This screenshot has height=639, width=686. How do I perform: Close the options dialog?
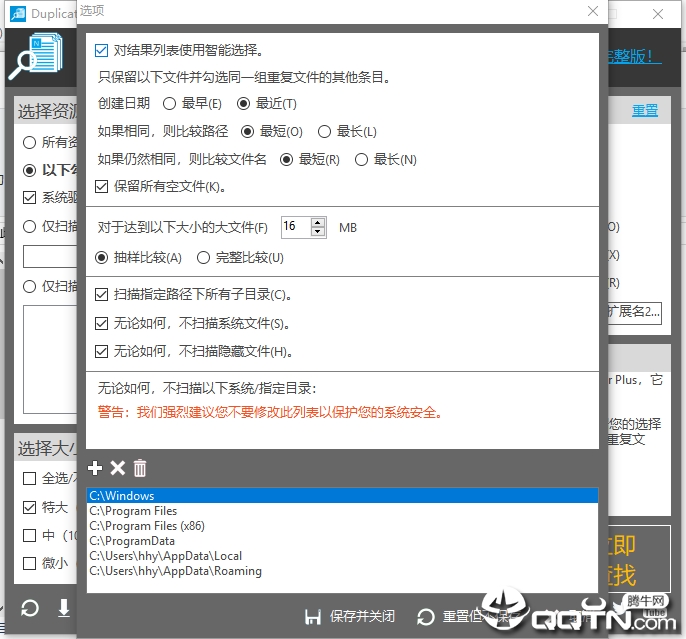click(x=593, y=12)
